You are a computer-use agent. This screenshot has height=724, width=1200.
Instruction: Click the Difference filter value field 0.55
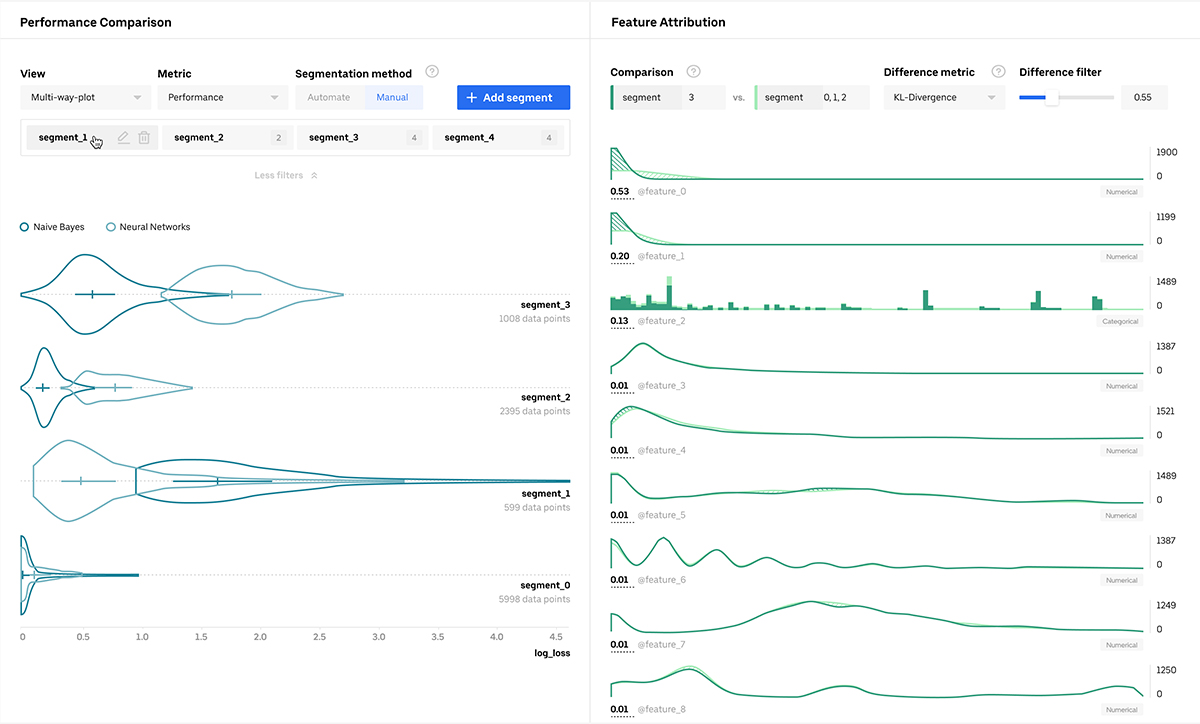tap(1144, 97)
